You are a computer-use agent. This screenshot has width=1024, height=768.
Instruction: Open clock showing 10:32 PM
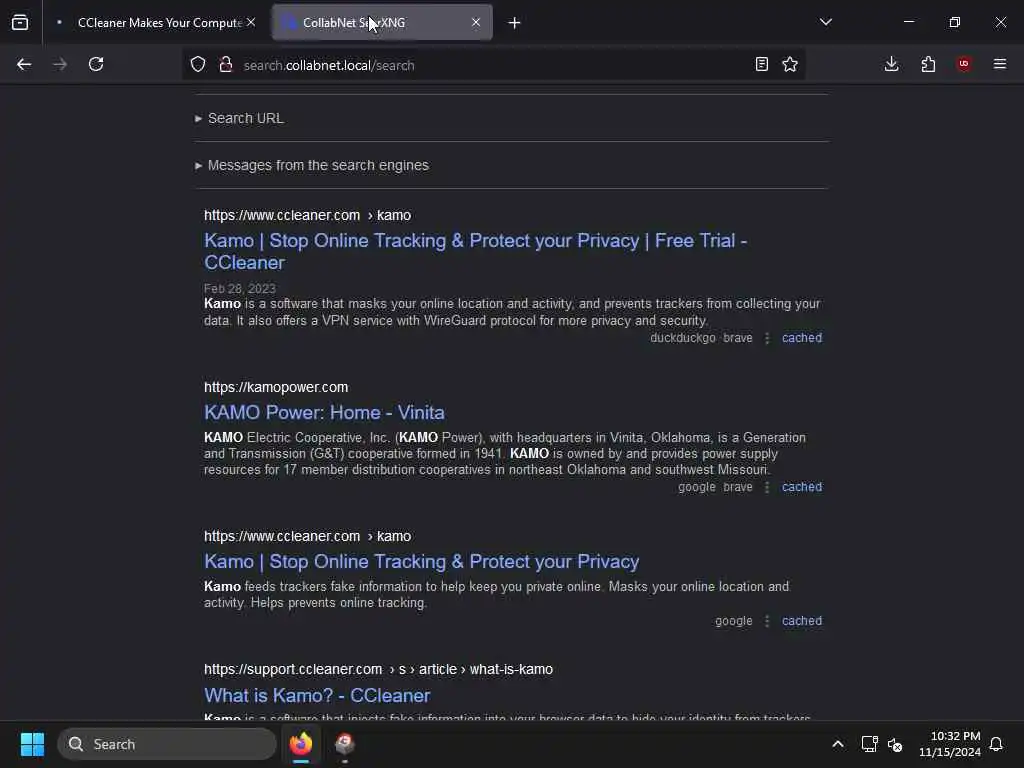pyautogui.click(x=950, y=744)
